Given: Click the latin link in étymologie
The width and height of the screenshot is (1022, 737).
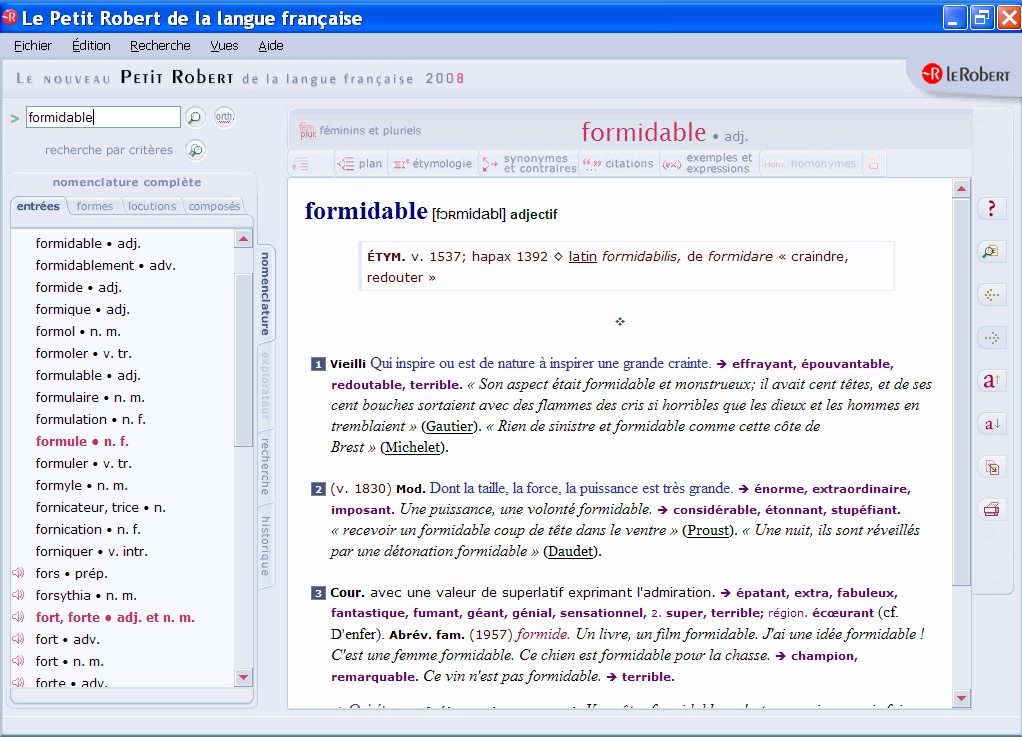Looking at the screenshot, I should tap(583, 257).
